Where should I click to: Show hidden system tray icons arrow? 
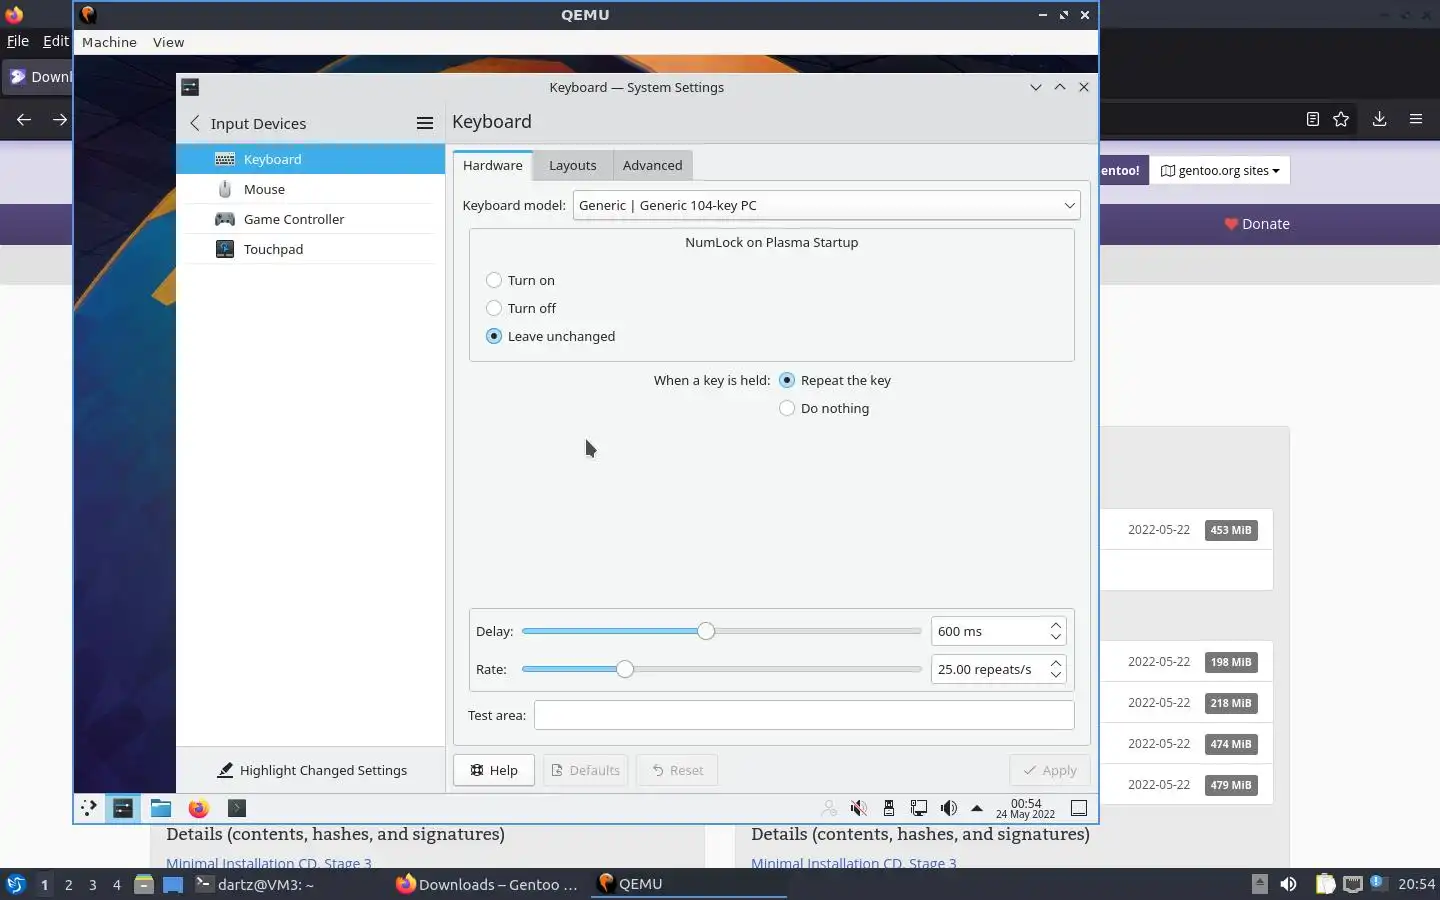click(x=977, y=808)
